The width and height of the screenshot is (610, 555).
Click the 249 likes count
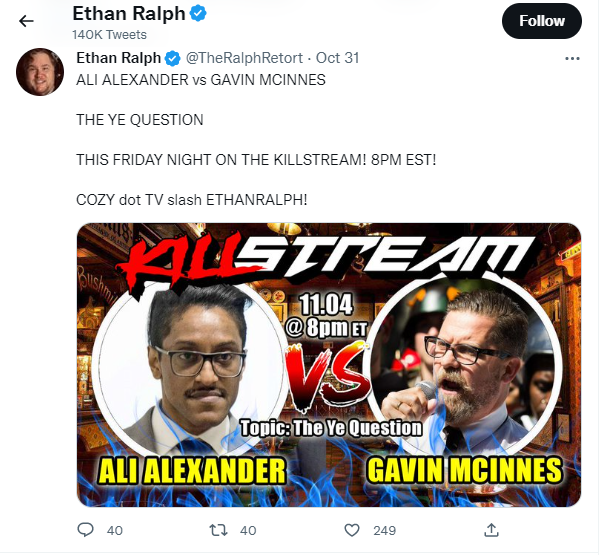(384, 530)
